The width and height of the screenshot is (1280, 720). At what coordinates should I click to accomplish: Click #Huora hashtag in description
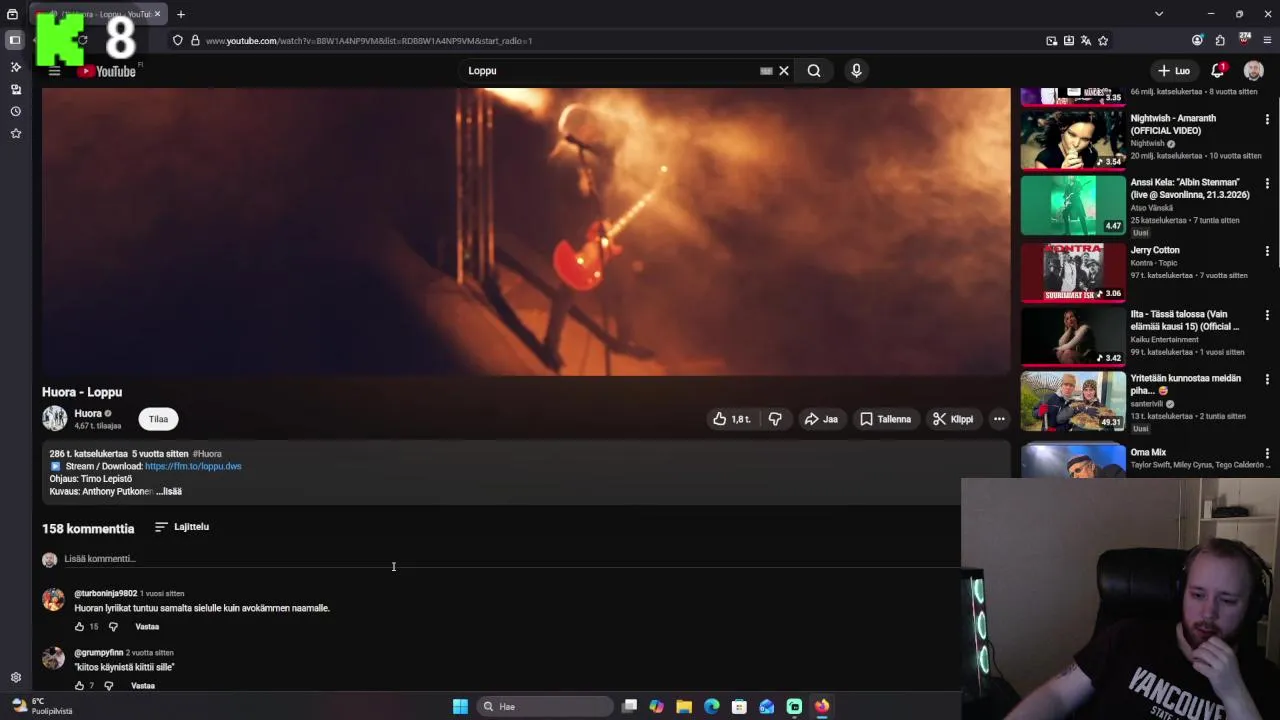pos(207,454)
